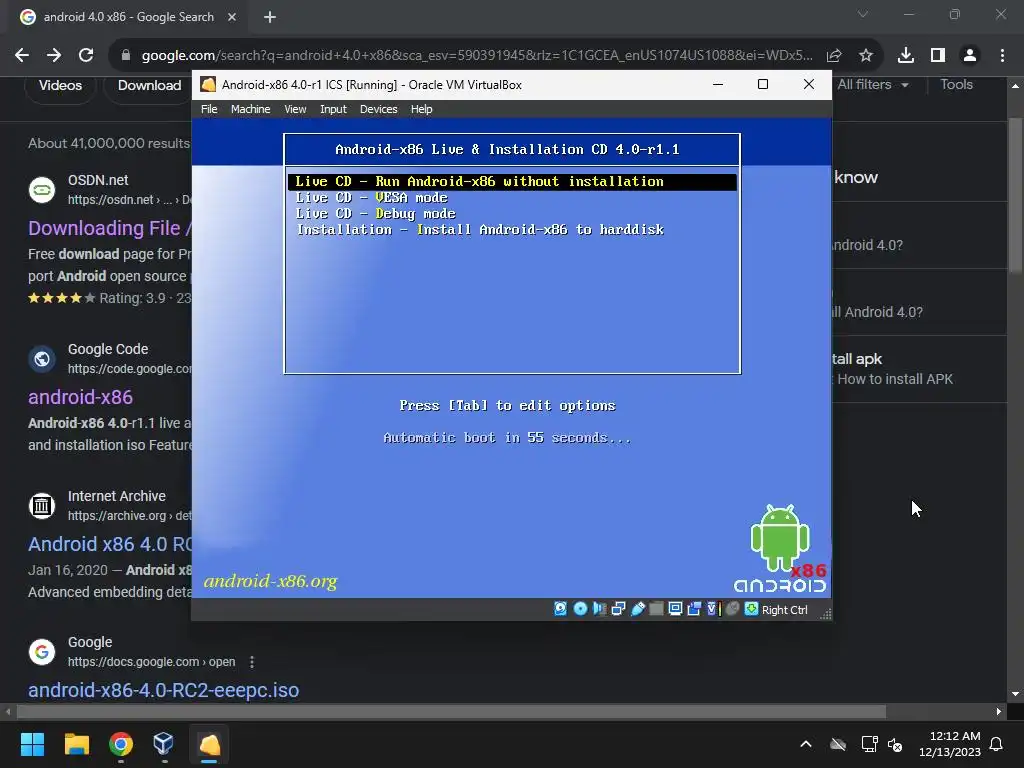
Task: View site information via the lock icon
Action: click(x=126, y=56)
